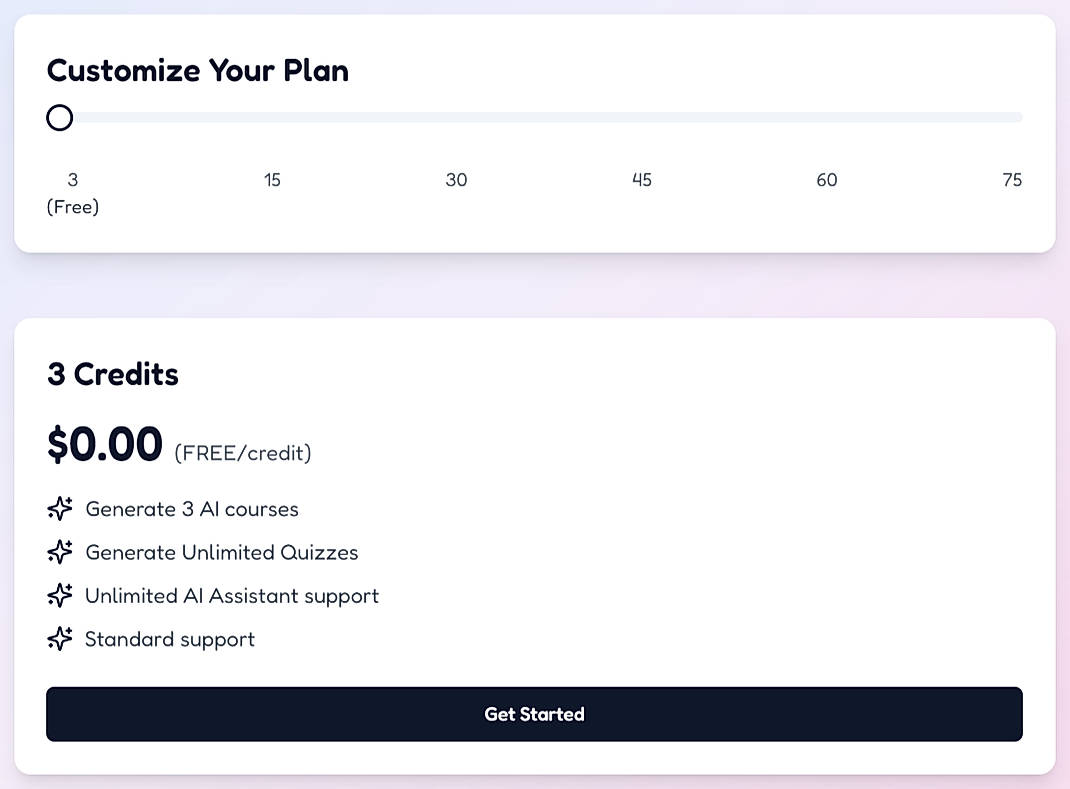Image resolution: width=1070 pixels, height=789 pixels.
Task: Click the sparkle icon beside Standard support
Action: (x=60, y=638)
